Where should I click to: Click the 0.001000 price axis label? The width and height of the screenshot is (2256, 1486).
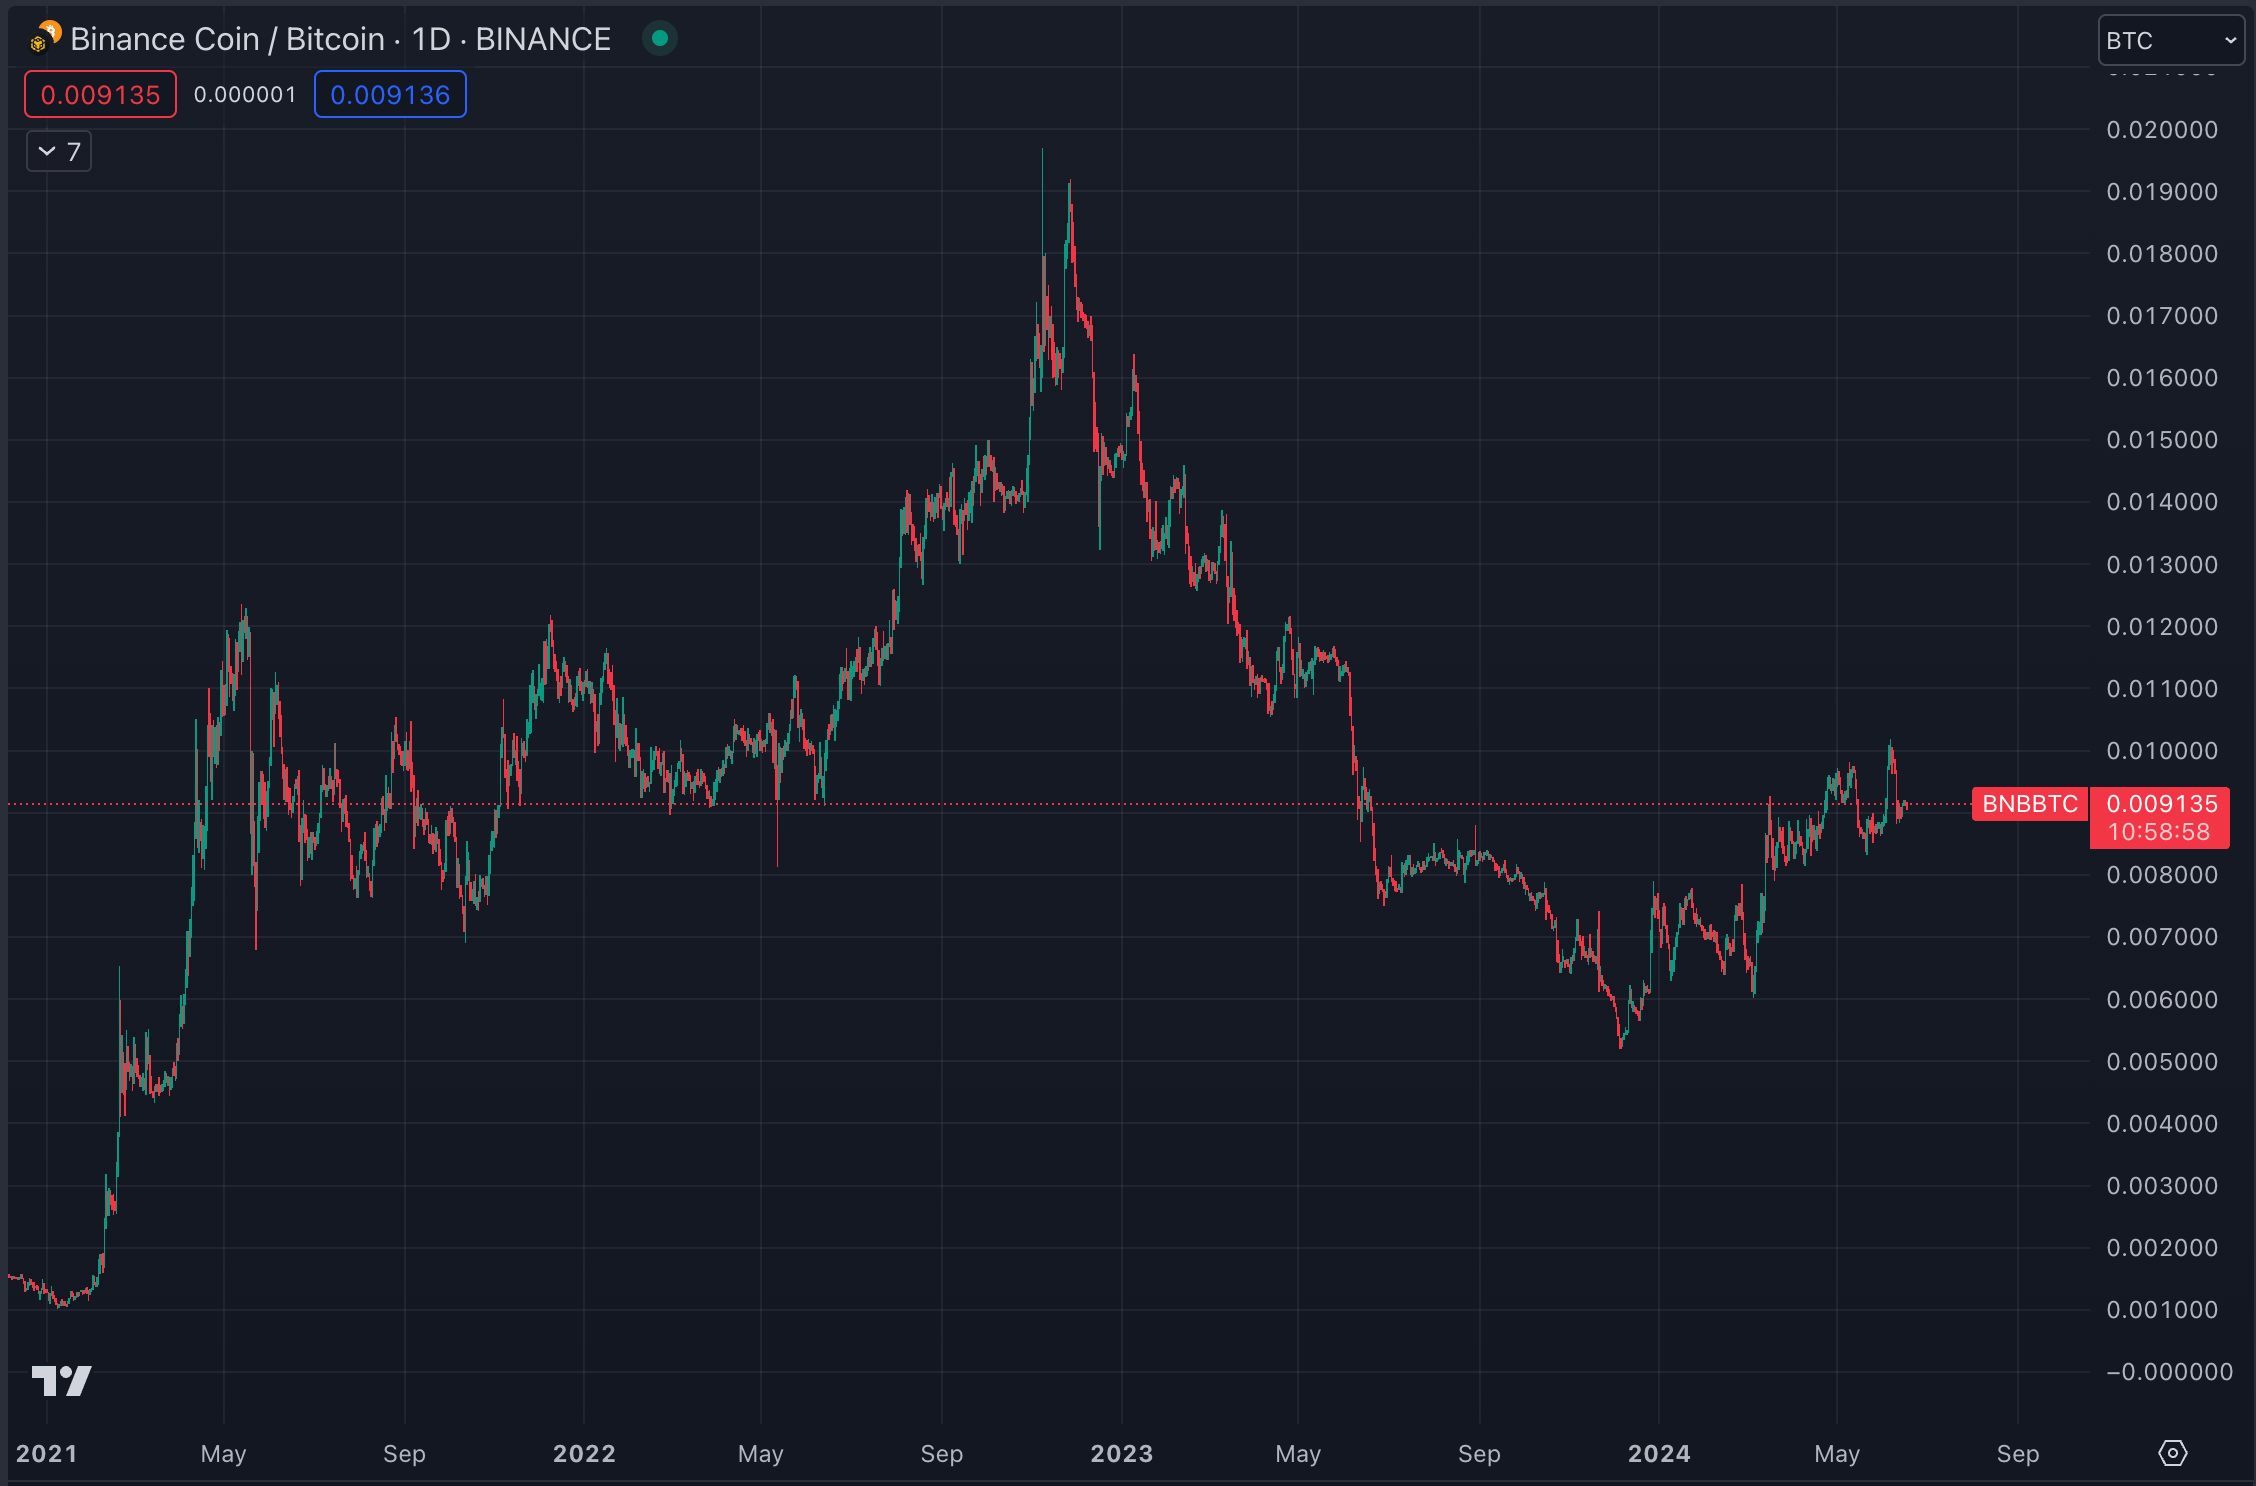click(x=2162, y=1310)
